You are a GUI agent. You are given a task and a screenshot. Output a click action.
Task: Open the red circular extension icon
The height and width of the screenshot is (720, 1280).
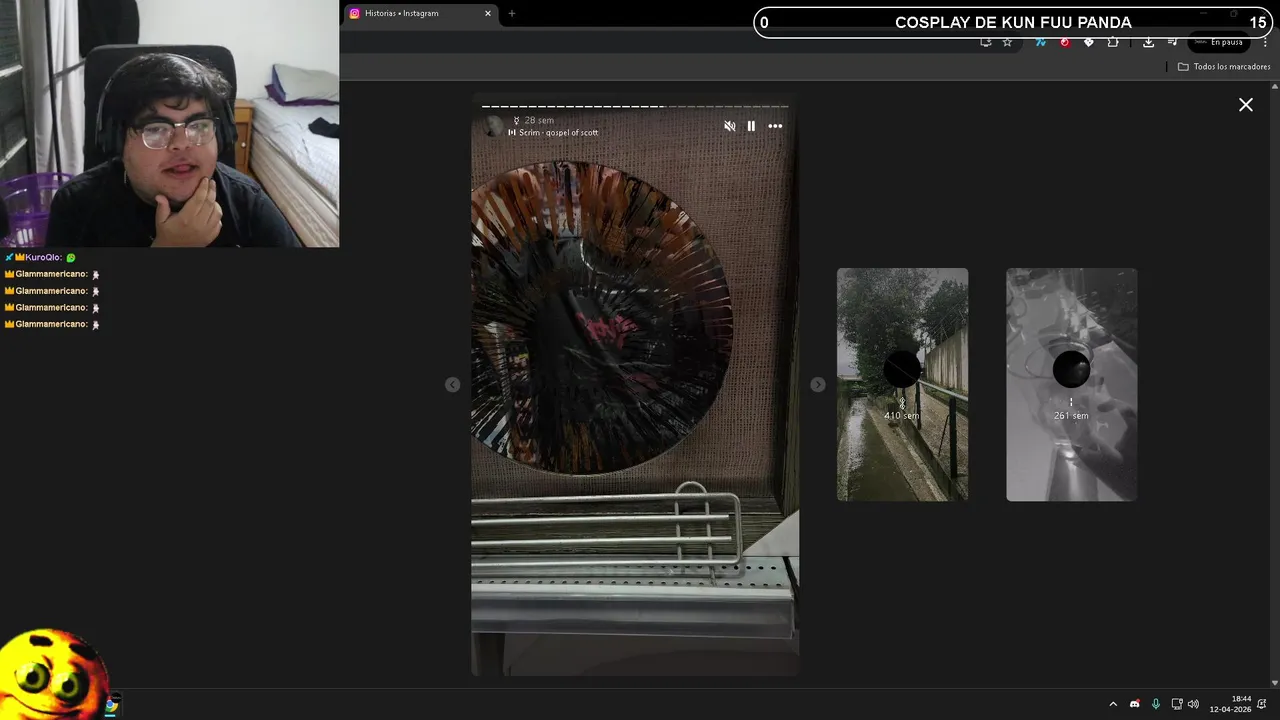[x=1064, y=42]
